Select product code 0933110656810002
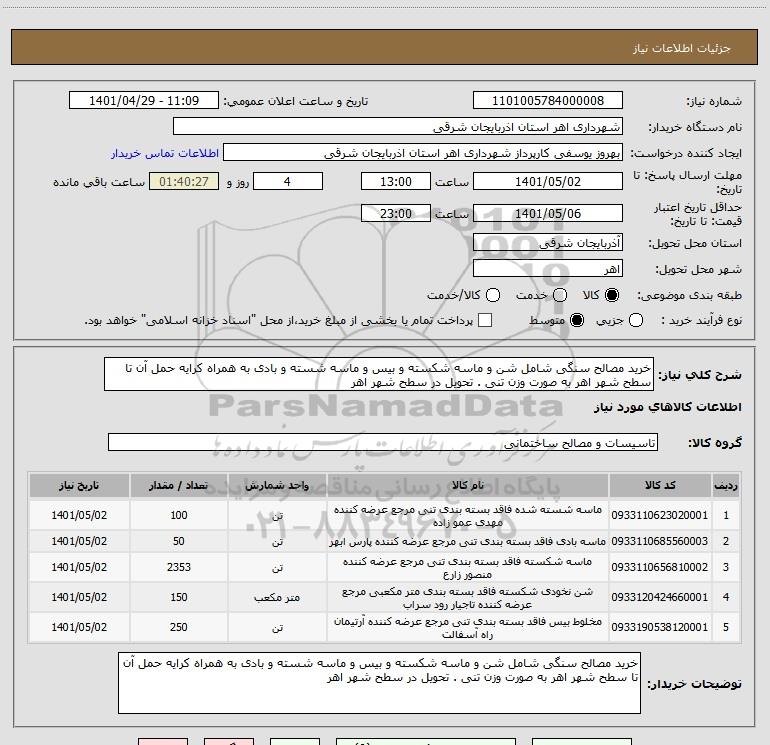Image resolution: width=770 pixels, height=745 pixels. click(x=660, y=567)
